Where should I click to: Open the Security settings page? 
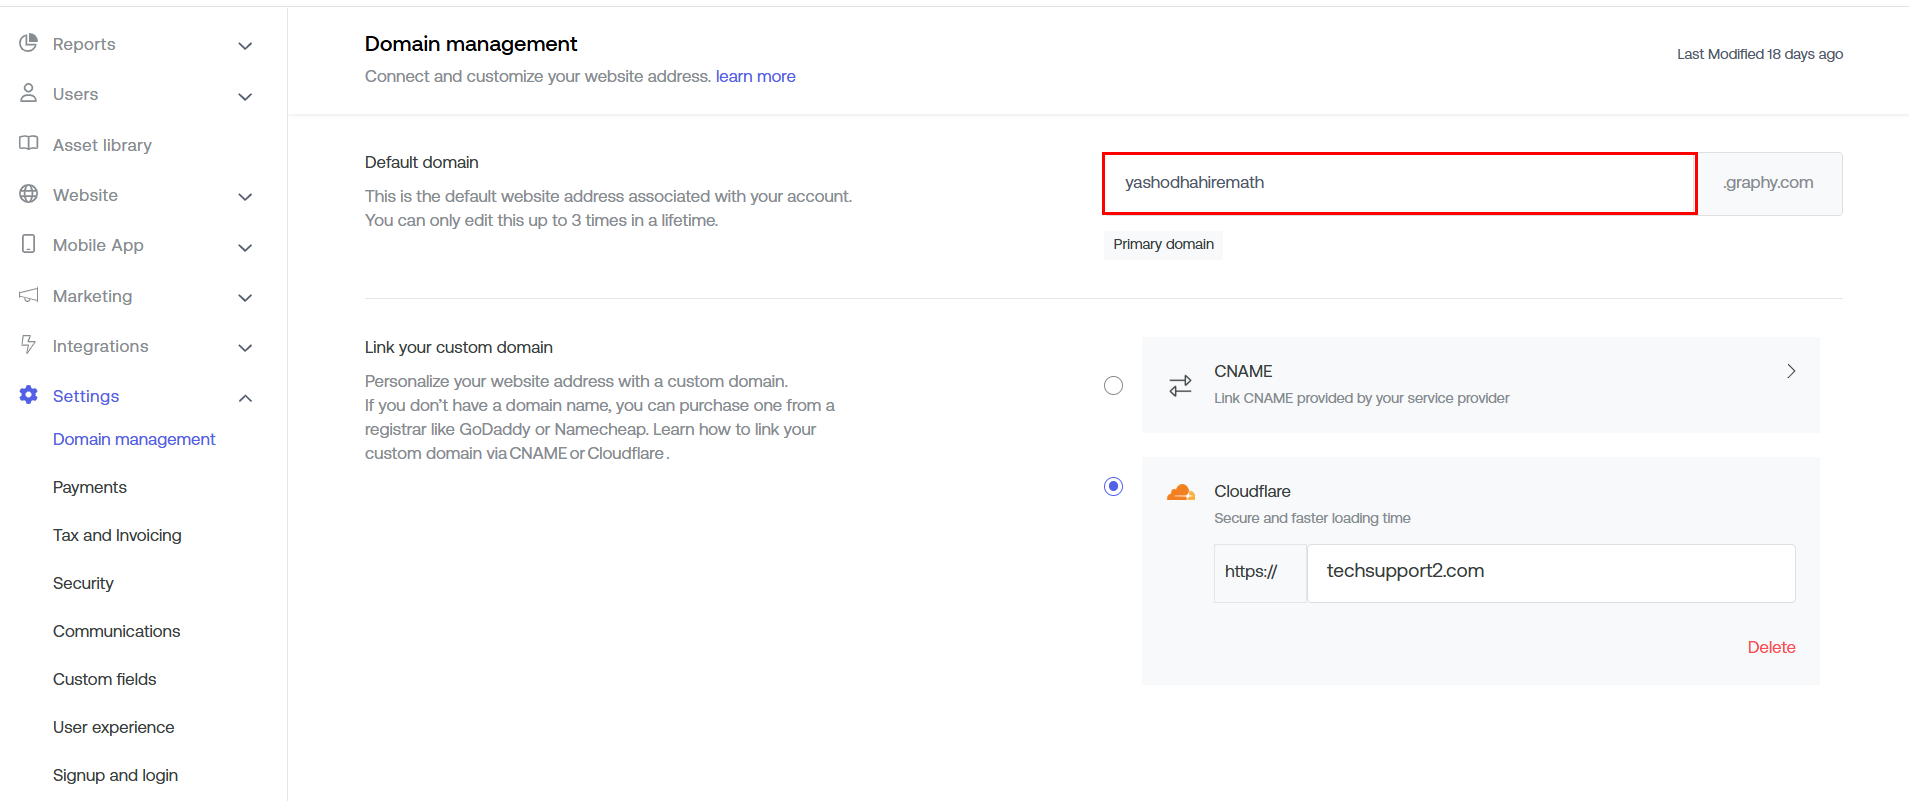coord(83,583)
